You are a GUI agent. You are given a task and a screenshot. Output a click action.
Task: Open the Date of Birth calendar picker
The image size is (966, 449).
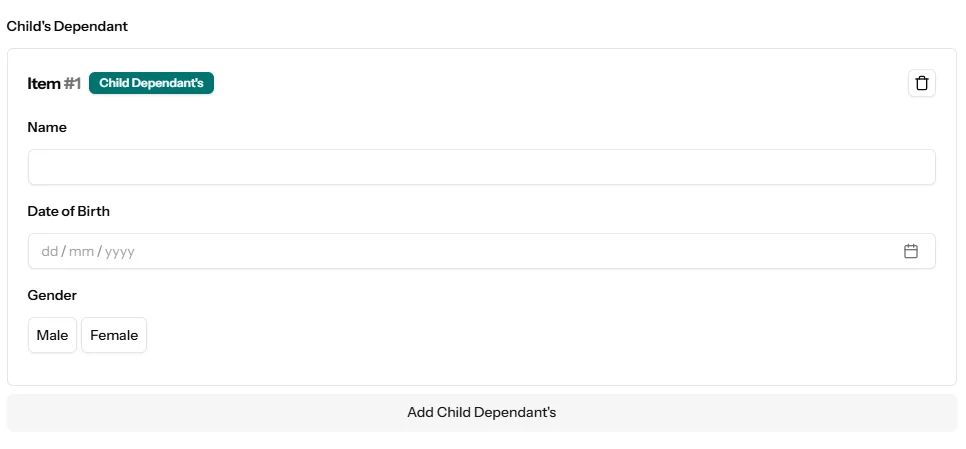tap(910, 251)
